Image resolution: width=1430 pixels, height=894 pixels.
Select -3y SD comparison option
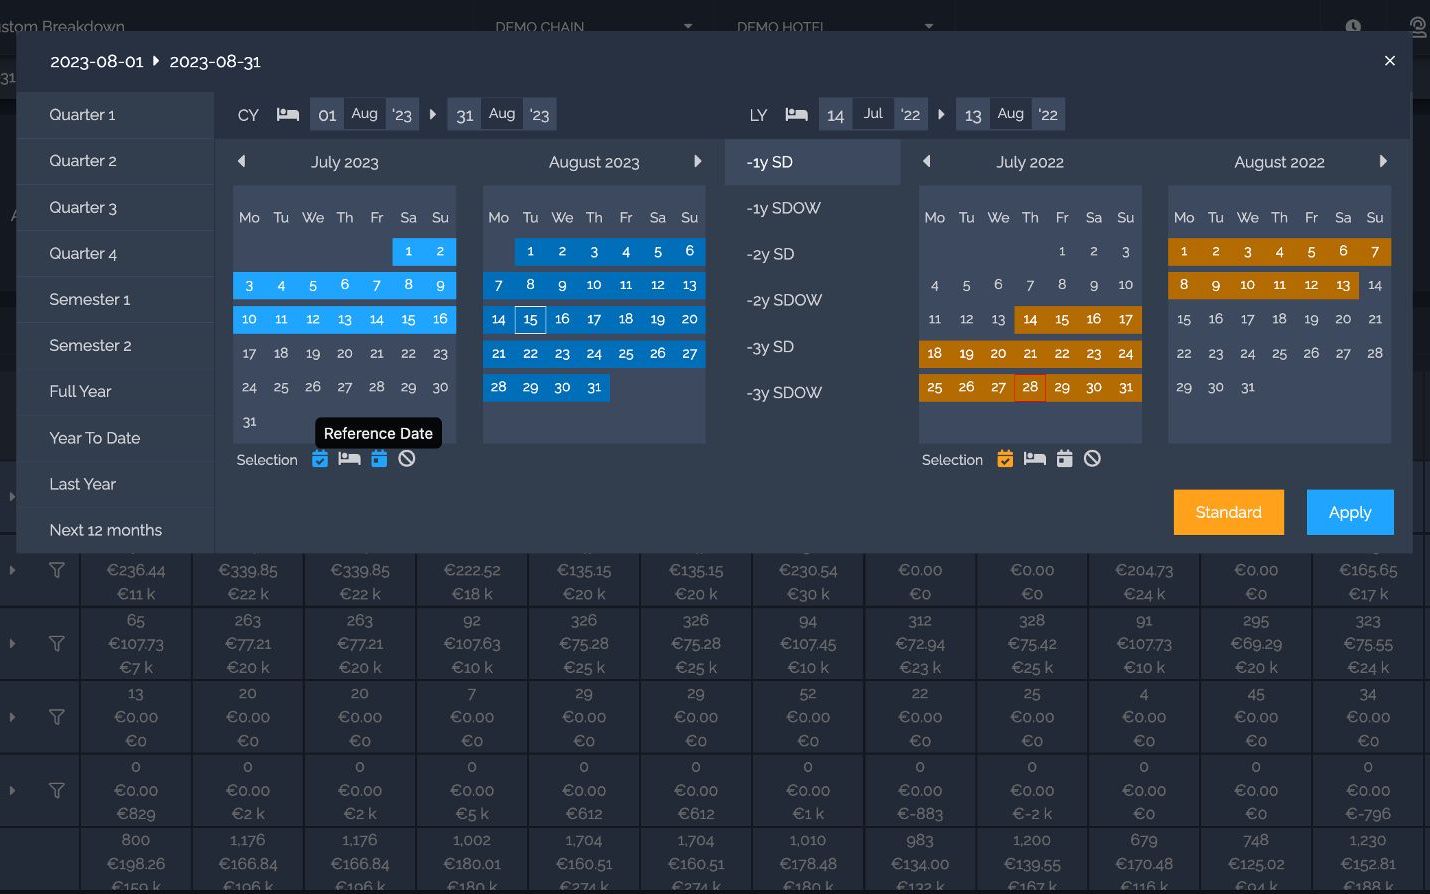click(x=812, y=347)
